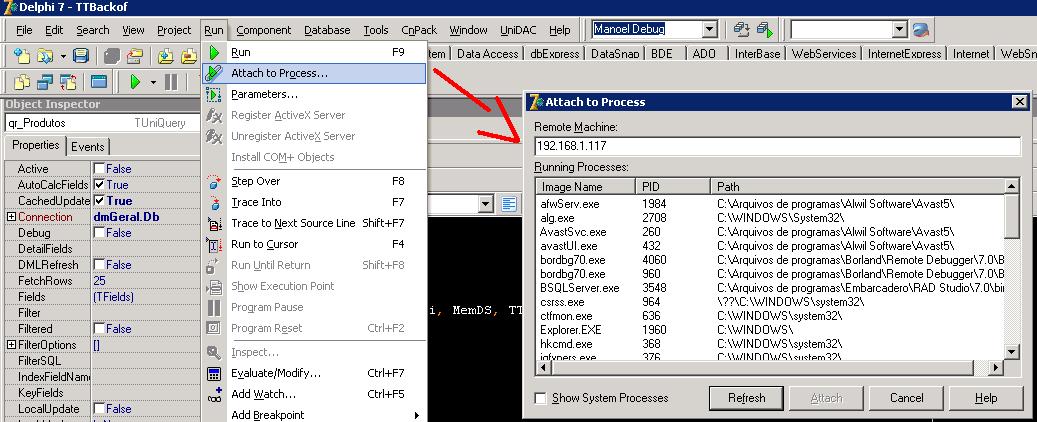Click the Save All gray icon

click(x=112, y=56)
